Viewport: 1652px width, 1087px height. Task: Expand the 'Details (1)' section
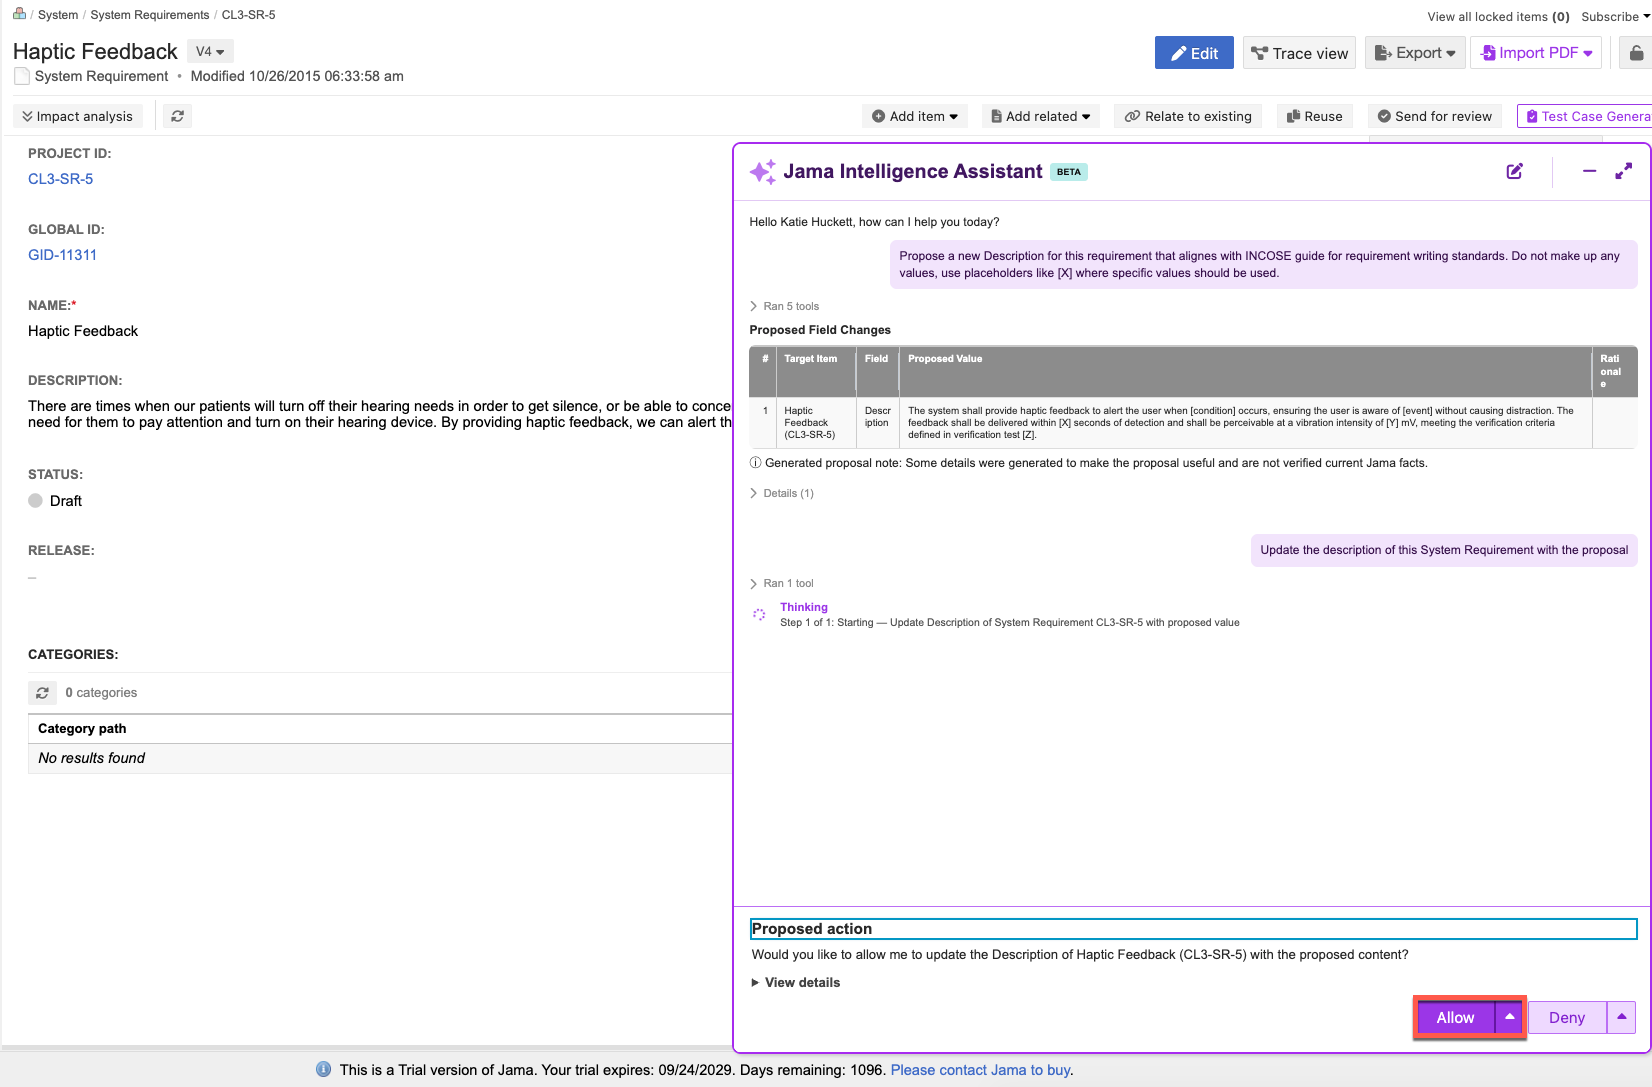coord(781,493)
